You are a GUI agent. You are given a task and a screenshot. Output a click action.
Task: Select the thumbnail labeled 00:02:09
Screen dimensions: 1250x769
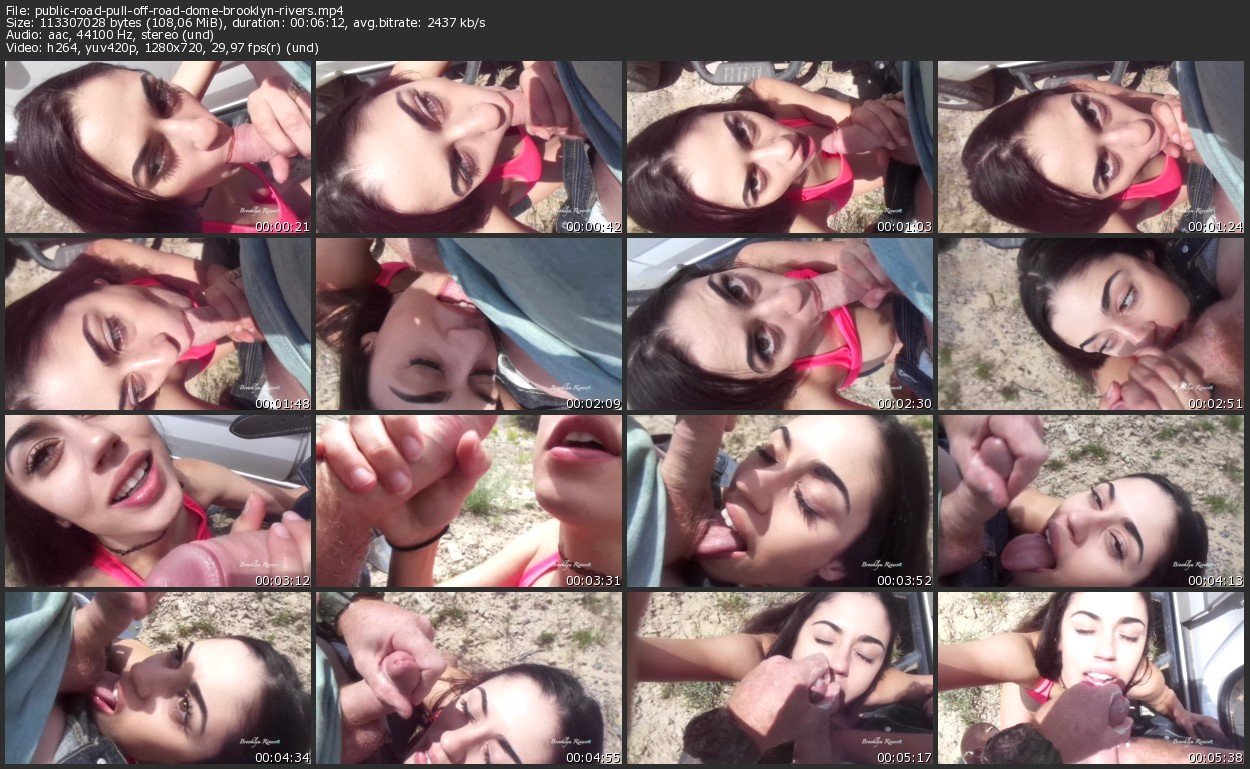[469, 324]
